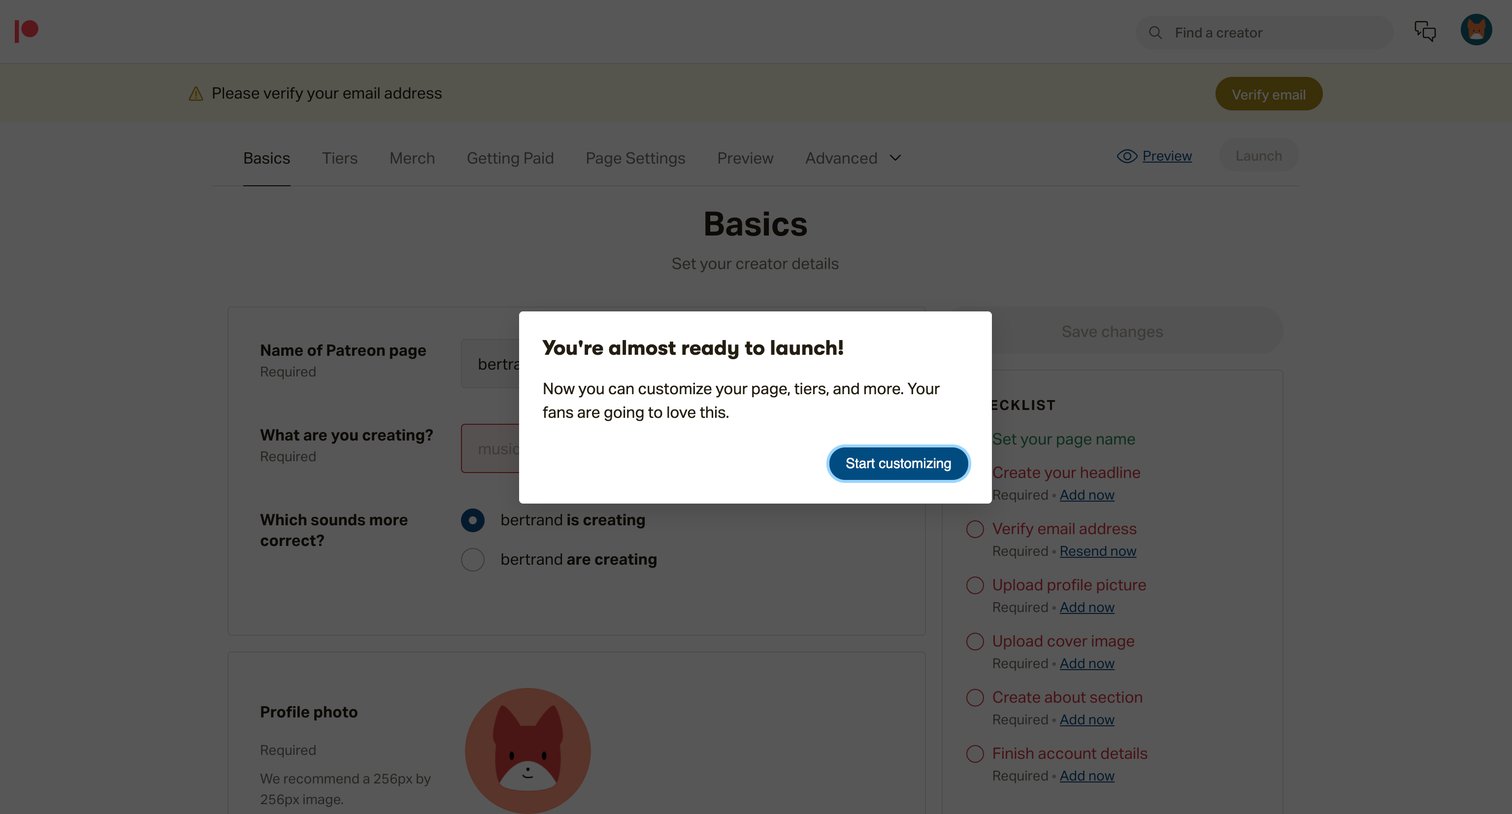
Task: Click the eye icon beside Preview
Action: pos(1127,156)
